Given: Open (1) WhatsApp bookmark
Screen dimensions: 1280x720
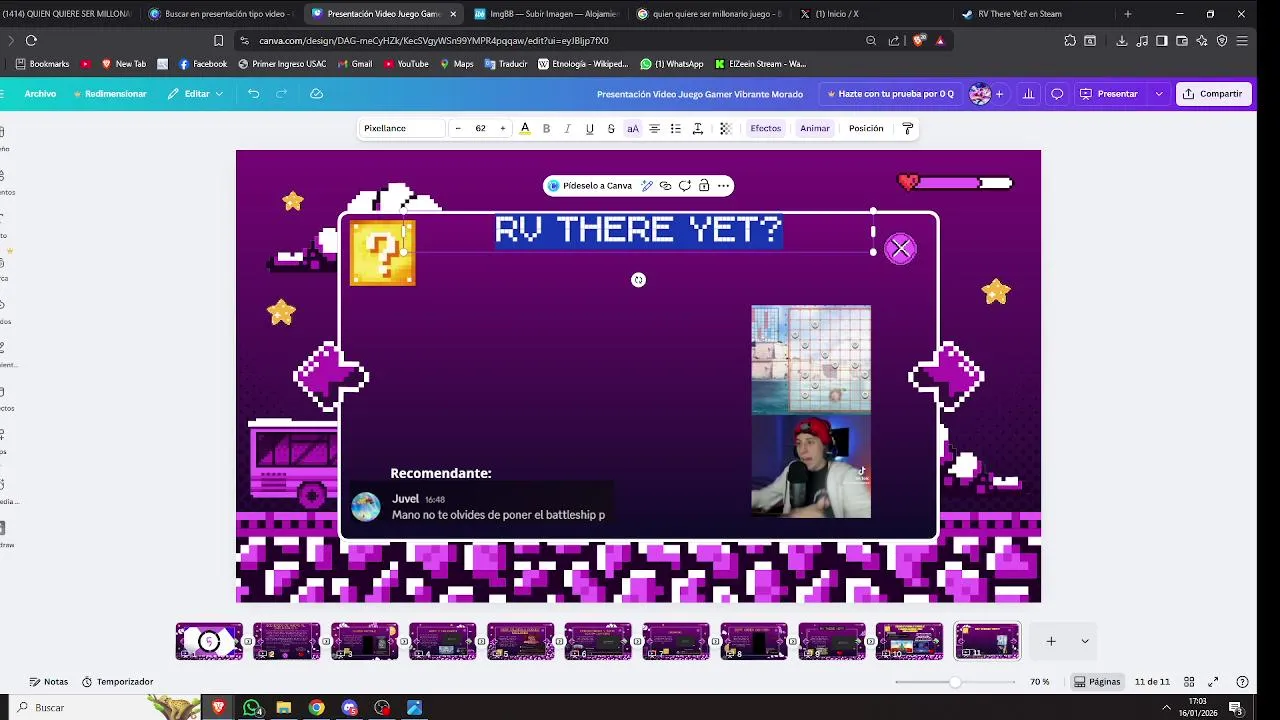Looking at the screenshot, I should pos(672,64).
